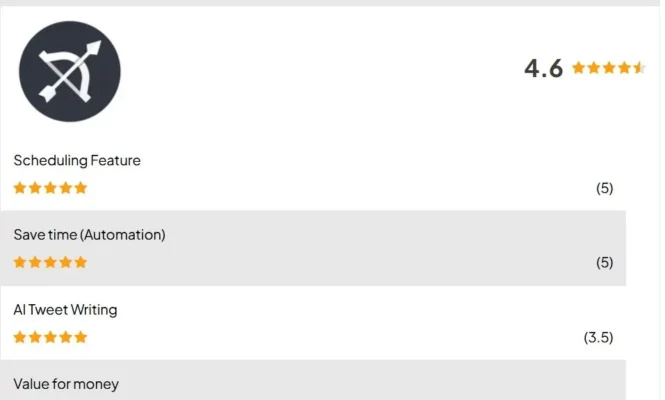This screenshot has width=665, height=400.
Task: Select the Value for money label
Action: pyautogui.click(x=66, y=384)
